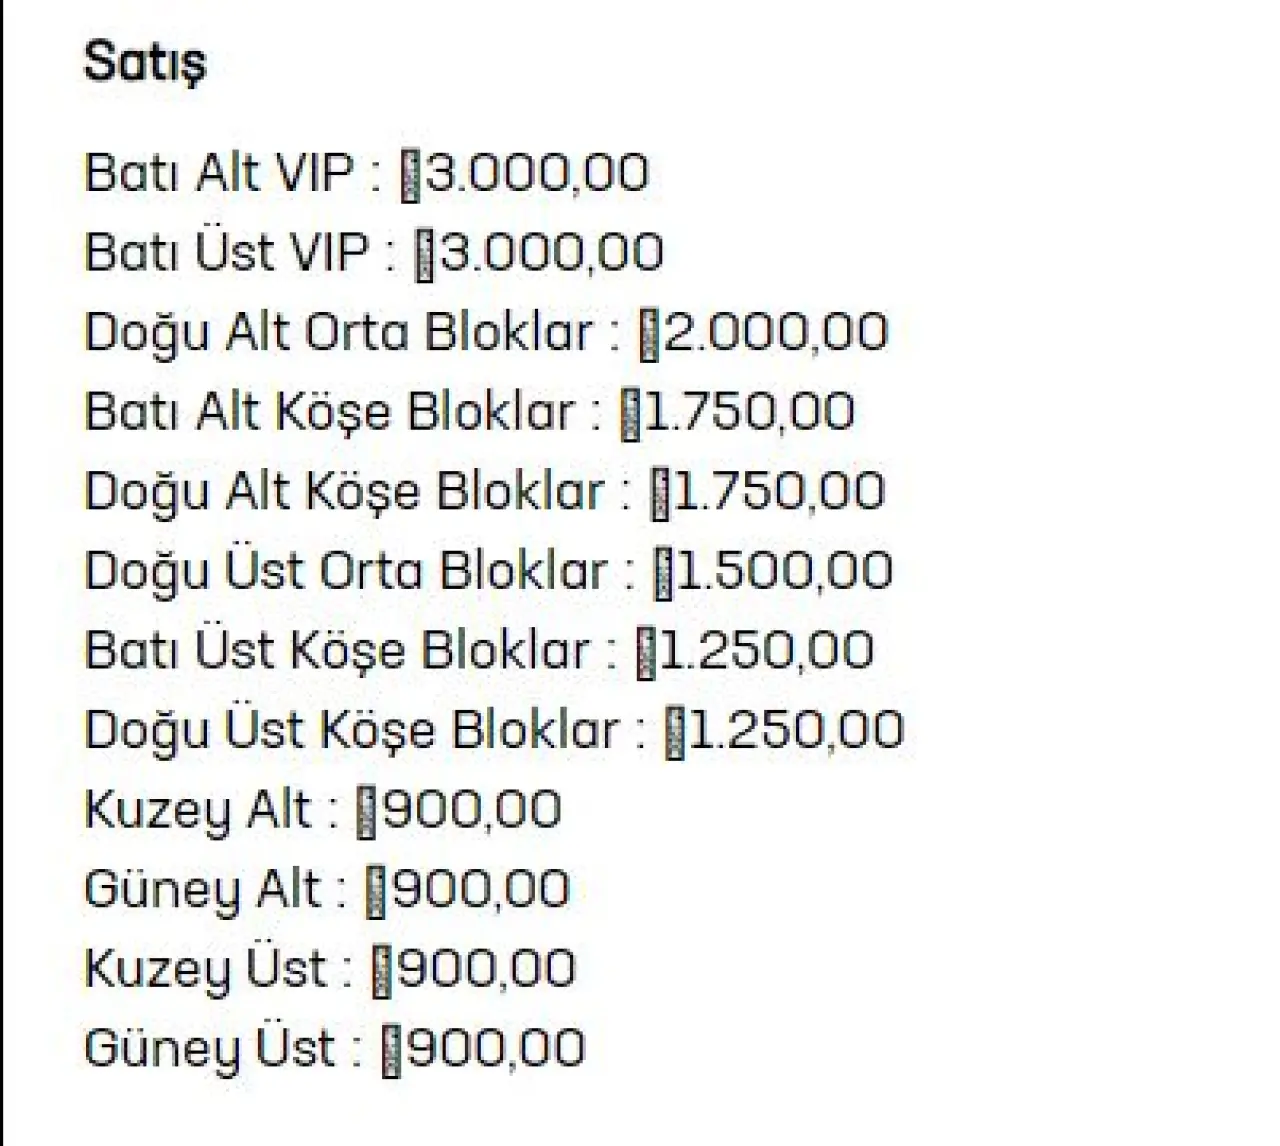Select Batı Üst Köşe Bloklar entry
Screen dimensions: 1280x1146
[337, 650]
